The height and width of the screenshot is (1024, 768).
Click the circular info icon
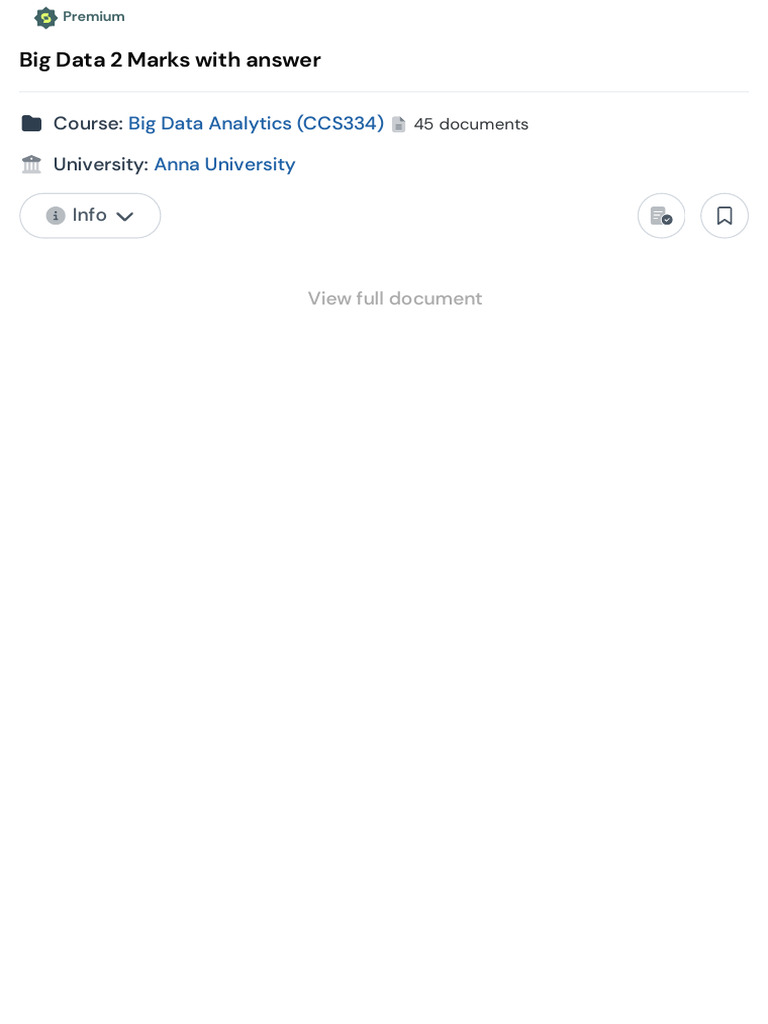coord(56,215)
